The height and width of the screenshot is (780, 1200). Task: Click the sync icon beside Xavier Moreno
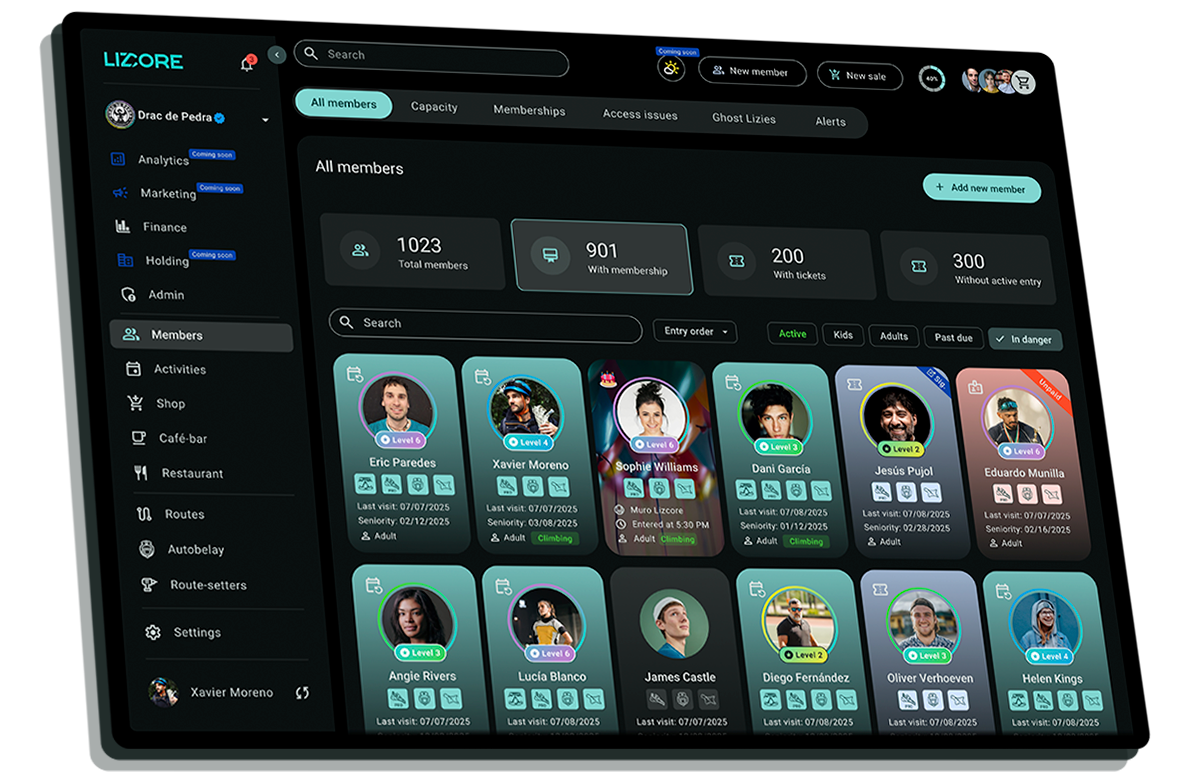302,693
